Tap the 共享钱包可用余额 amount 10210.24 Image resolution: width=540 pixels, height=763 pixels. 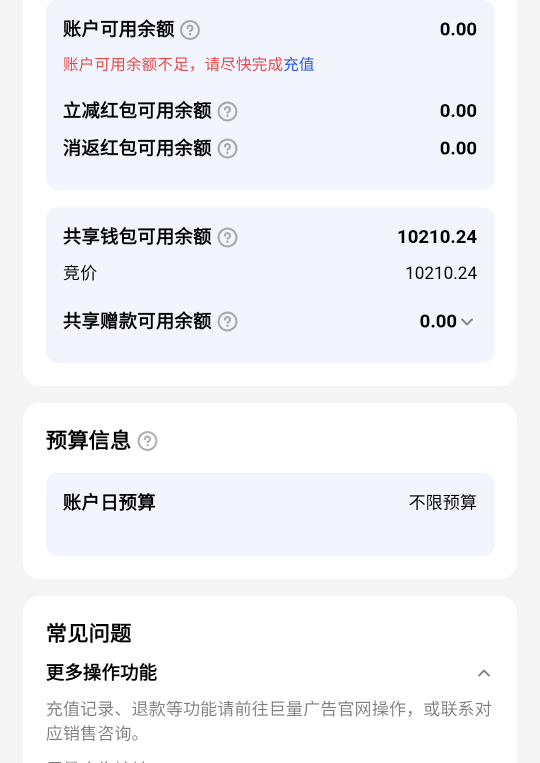click(x=437, y=237)
